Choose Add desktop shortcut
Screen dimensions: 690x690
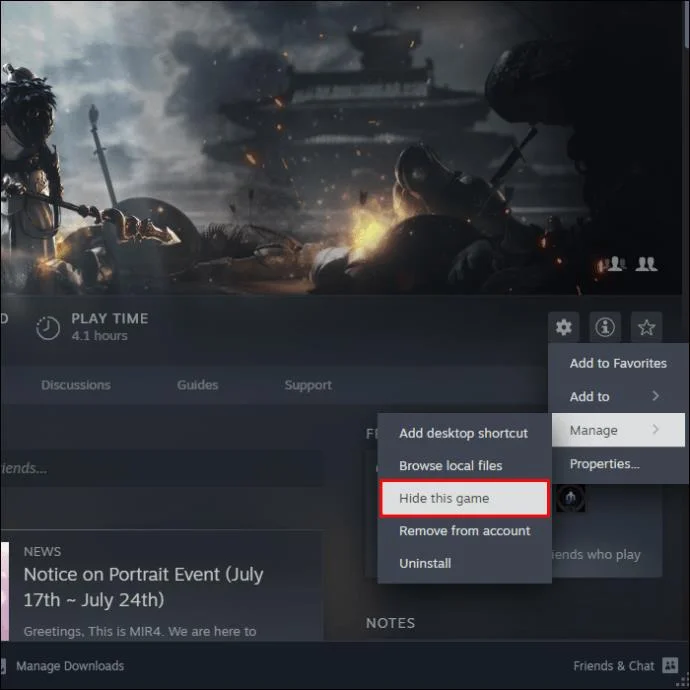click(x=464, y=433)
